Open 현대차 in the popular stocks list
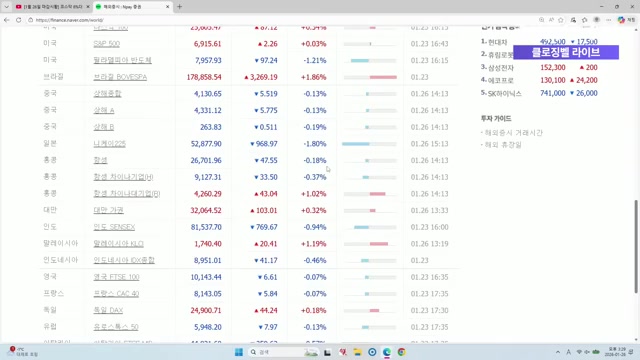Image resolution: width=640 pixels, height=360 pixels. [498, 42]
